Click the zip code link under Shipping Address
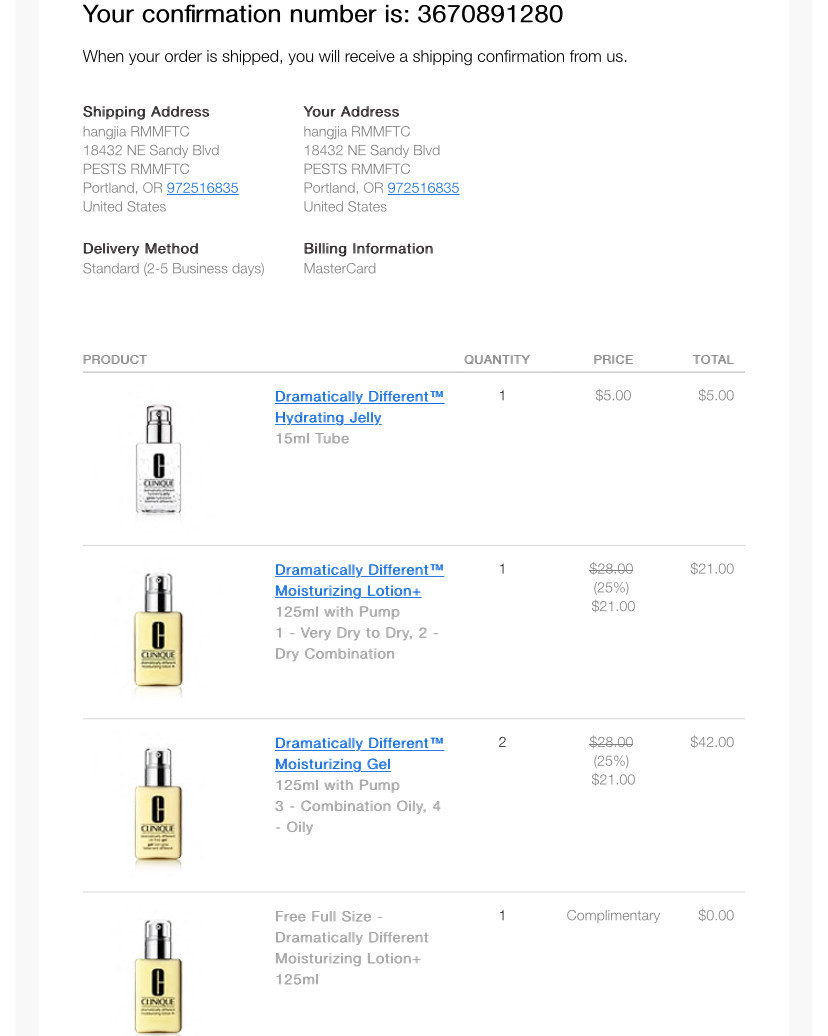 202,188
